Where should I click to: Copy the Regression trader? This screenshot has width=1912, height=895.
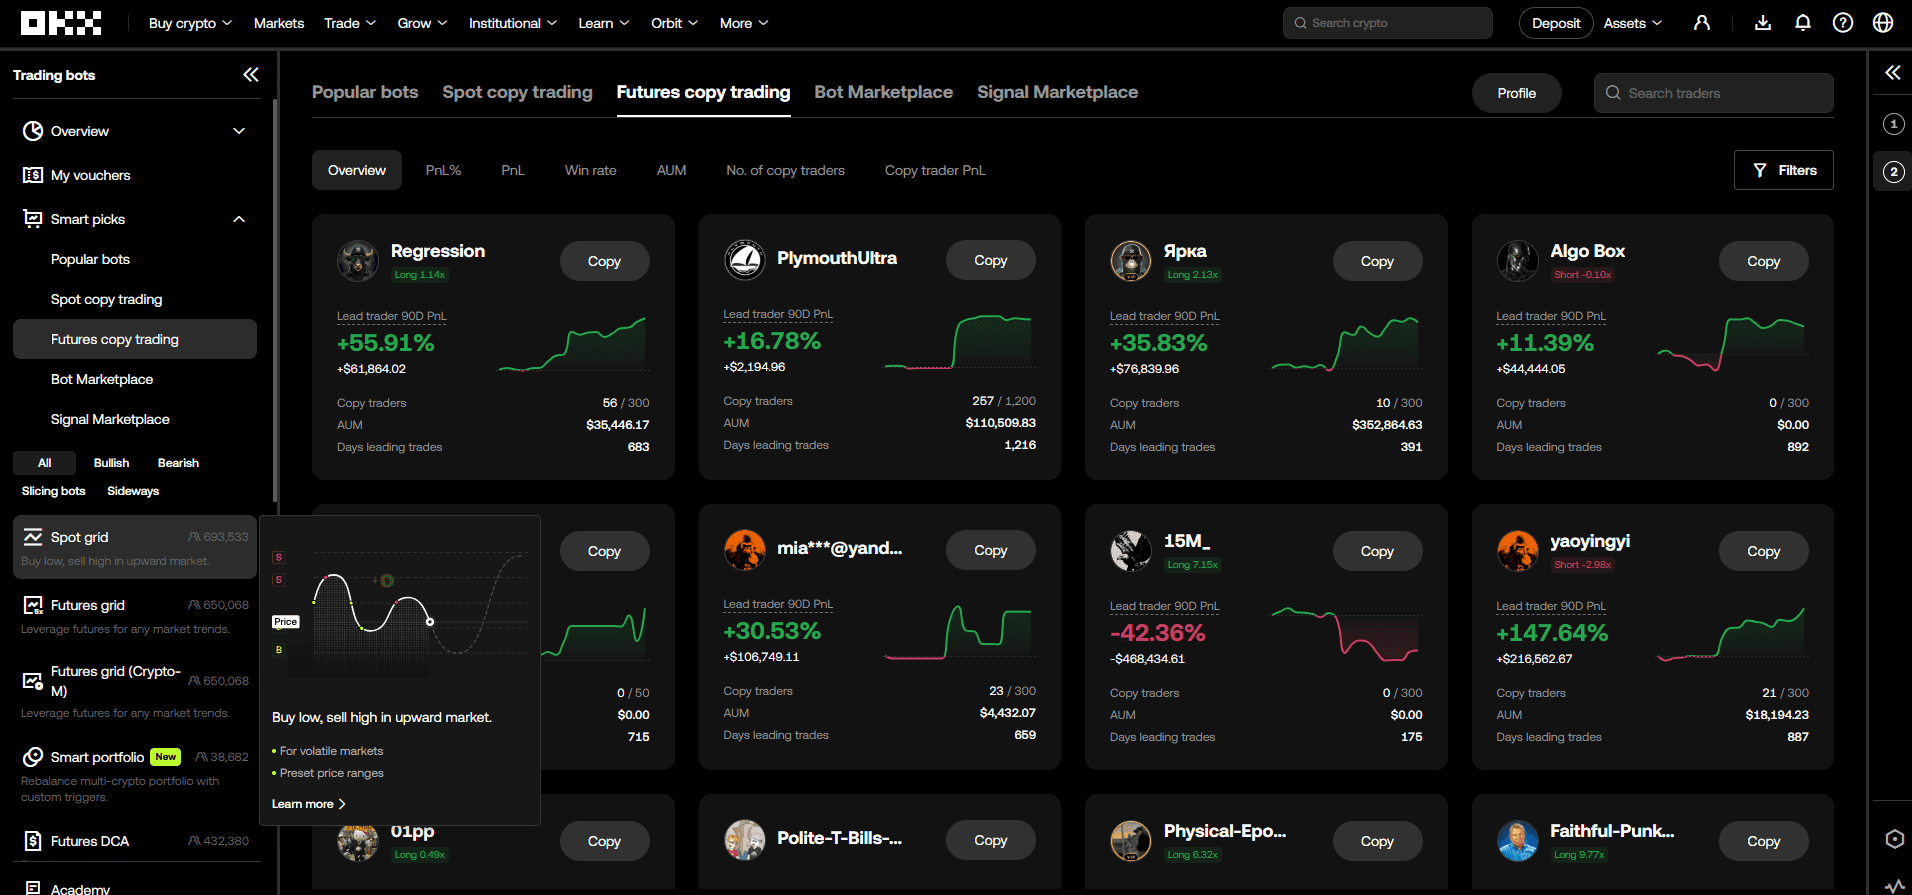604,261
